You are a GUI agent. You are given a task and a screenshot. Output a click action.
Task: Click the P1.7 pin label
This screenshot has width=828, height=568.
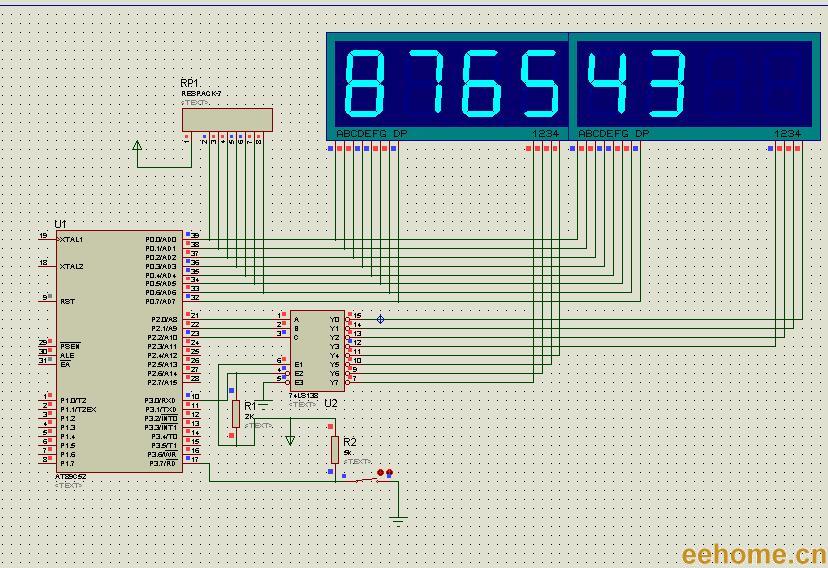(68, 463)
